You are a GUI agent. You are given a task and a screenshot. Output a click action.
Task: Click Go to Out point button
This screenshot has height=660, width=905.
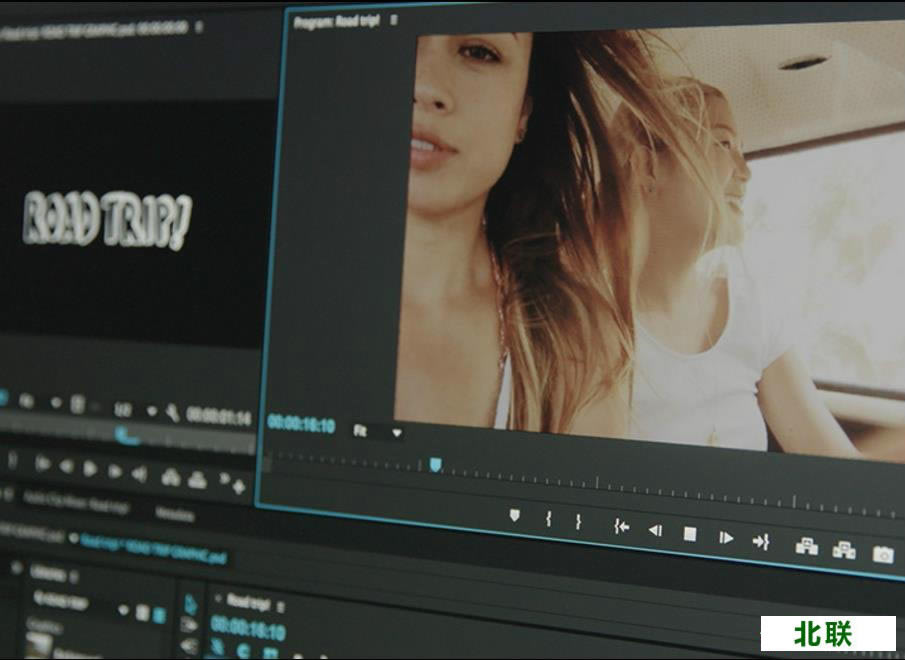761,541
